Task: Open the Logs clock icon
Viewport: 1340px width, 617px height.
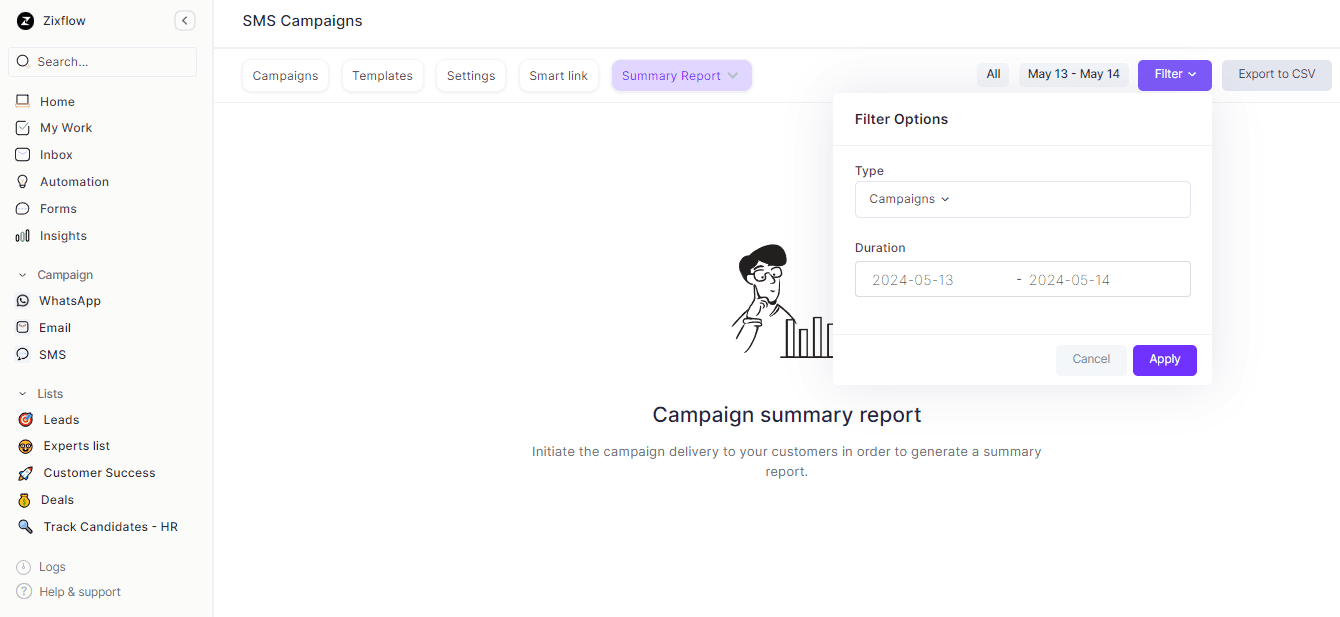Action: click(x=24, y=567)
